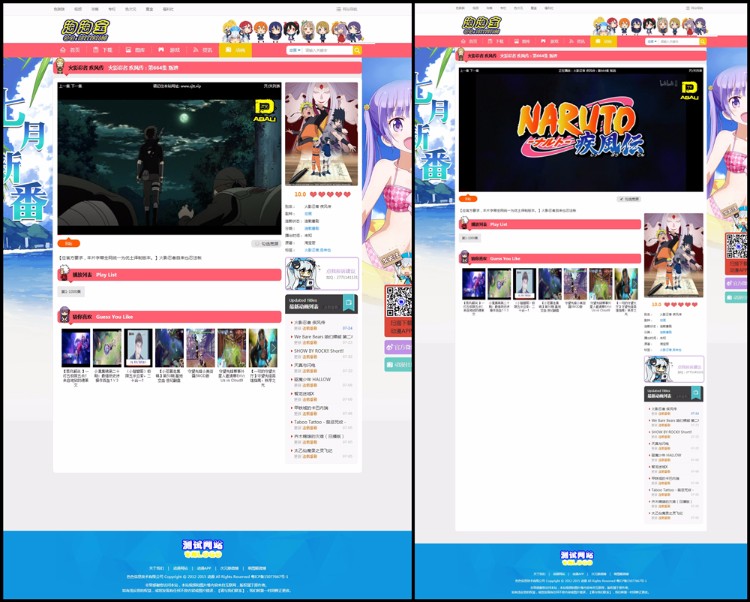Open the 'HALLOW' entry in left updated list

pyautogui.click(x=312, y=379)
